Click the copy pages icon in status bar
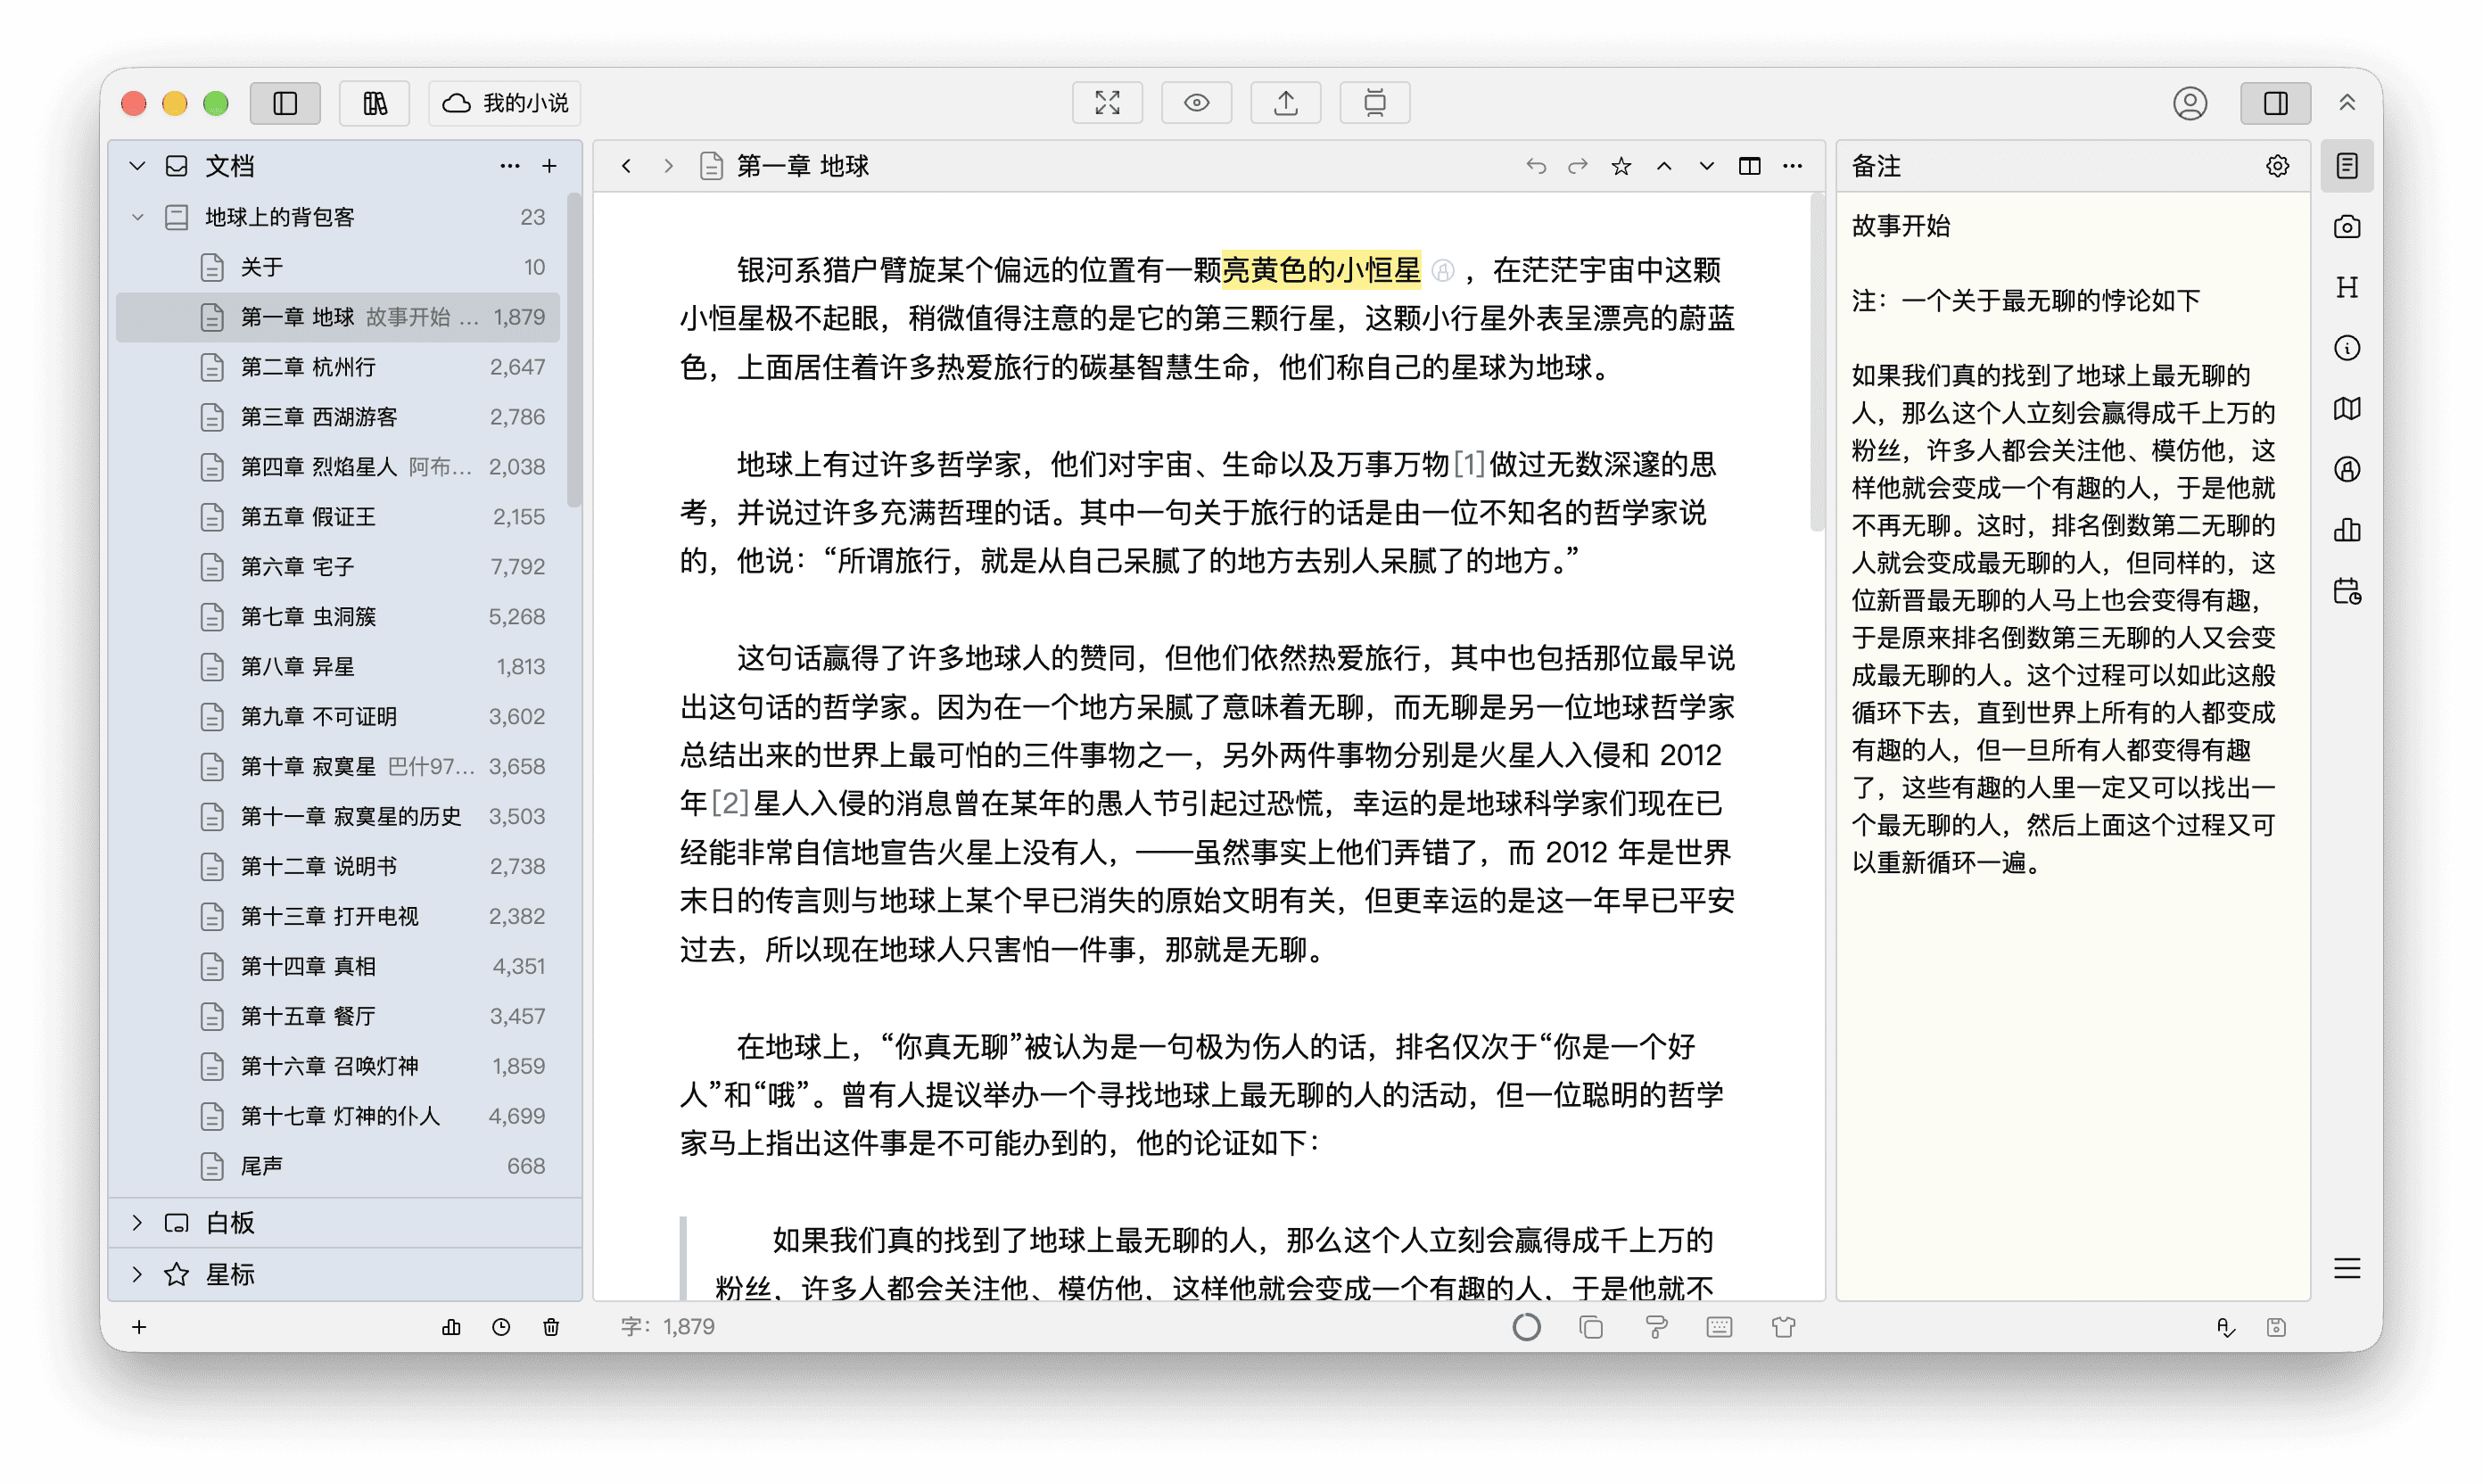 [1591, 1327]
